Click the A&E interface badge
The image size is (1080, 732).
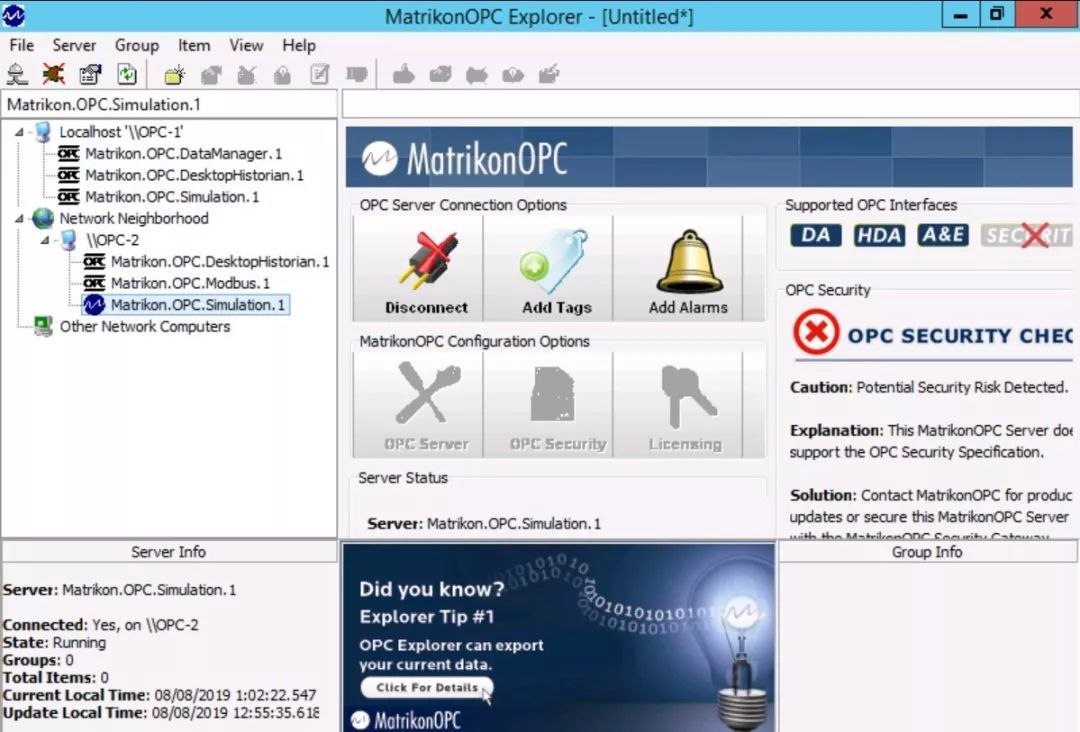pyautogui.click(x=943, y=236)
